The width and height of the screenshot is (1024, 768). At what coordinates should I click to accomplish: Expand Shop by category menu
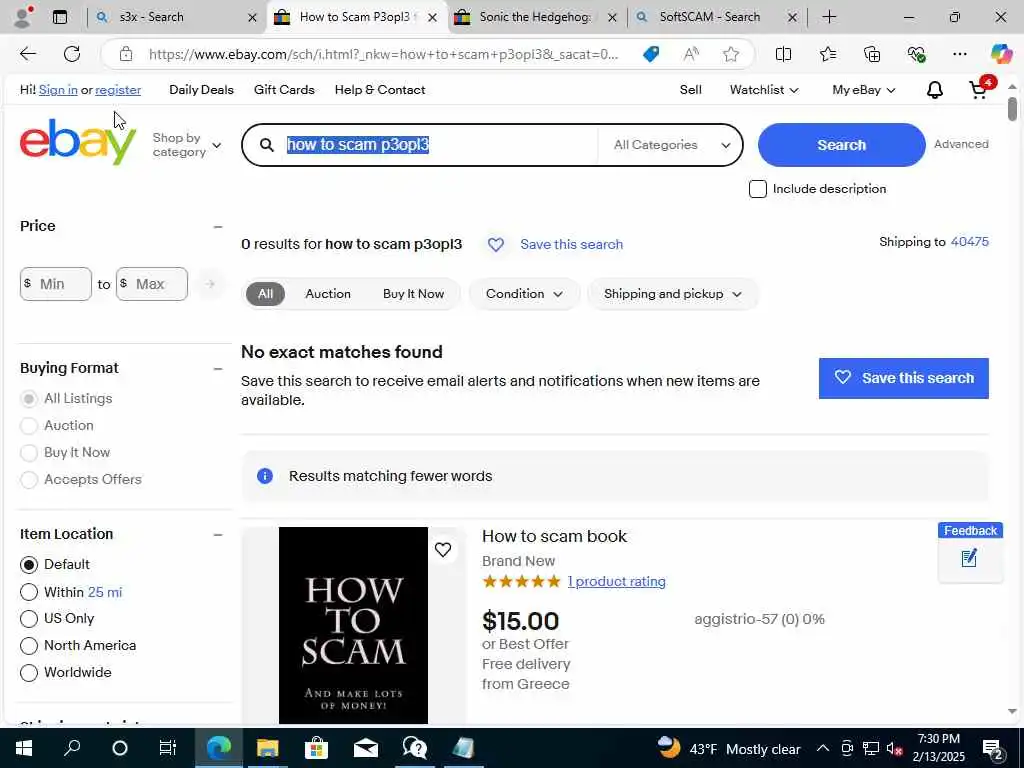[187, 145]
